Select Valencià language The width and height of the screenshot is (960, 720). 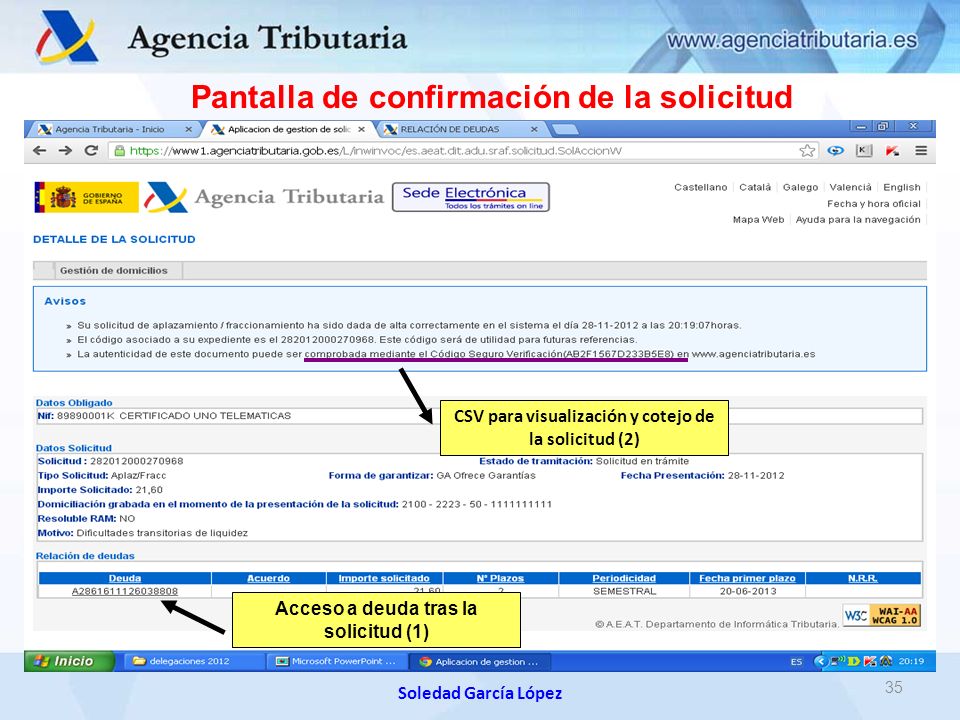(850, 187)
